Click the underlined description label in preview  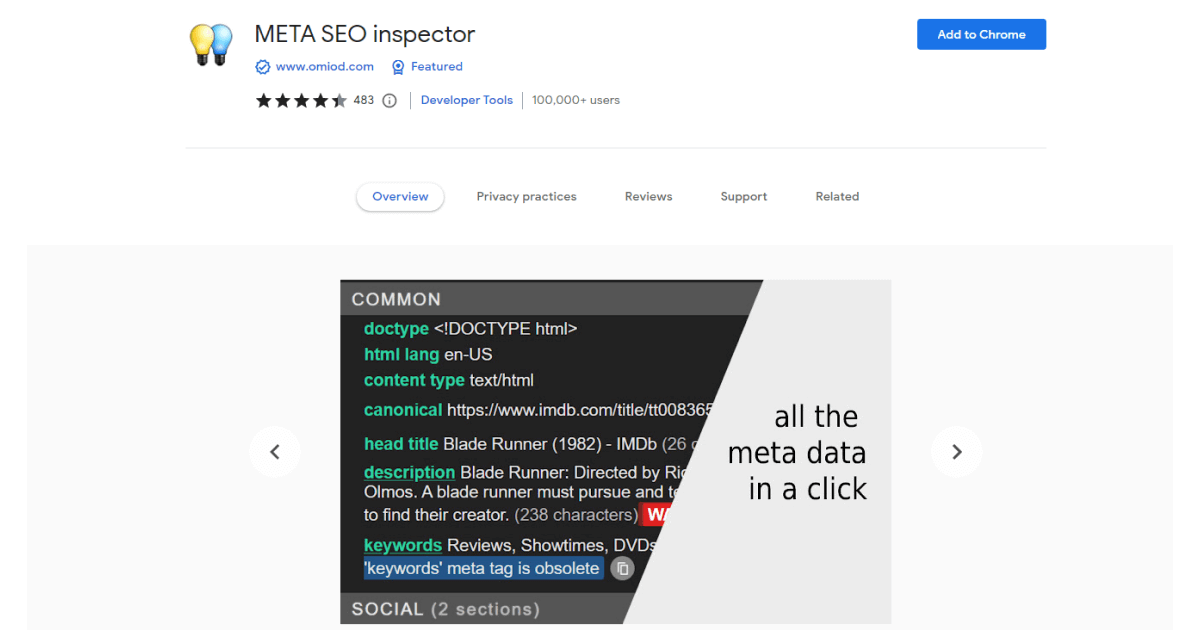[x=409, y=472]
